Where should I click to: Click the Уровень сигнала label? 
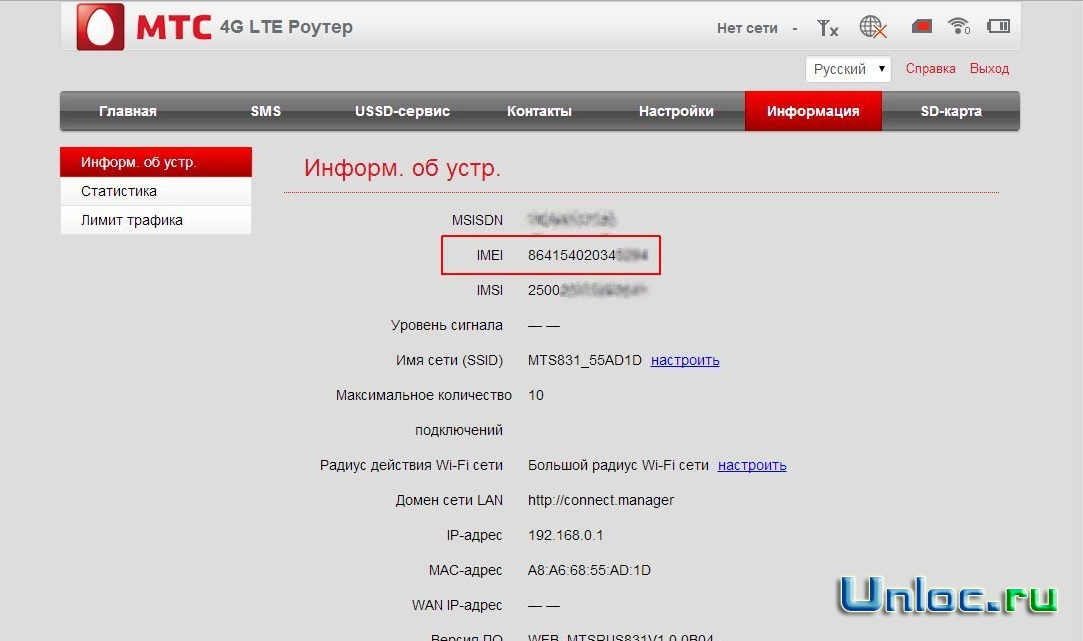click(447, 325)
